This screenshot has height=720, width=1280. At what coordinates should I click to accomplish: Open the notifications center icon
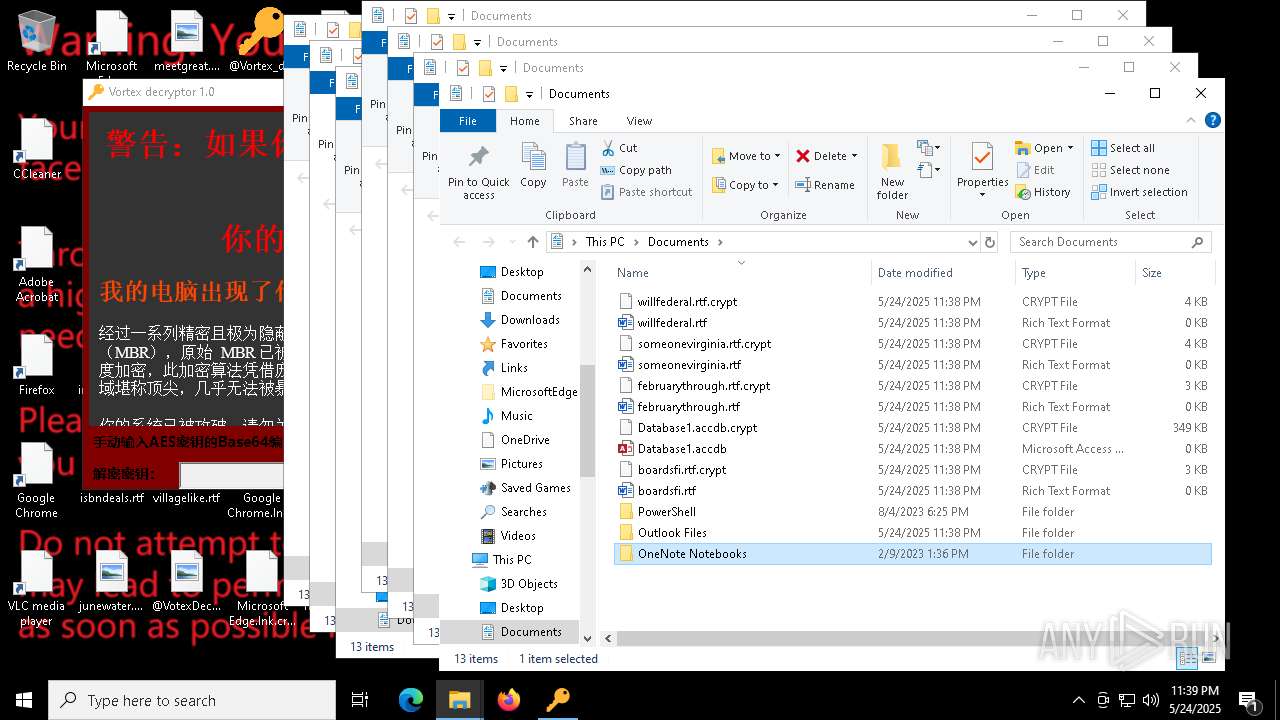pos(1248,700)
